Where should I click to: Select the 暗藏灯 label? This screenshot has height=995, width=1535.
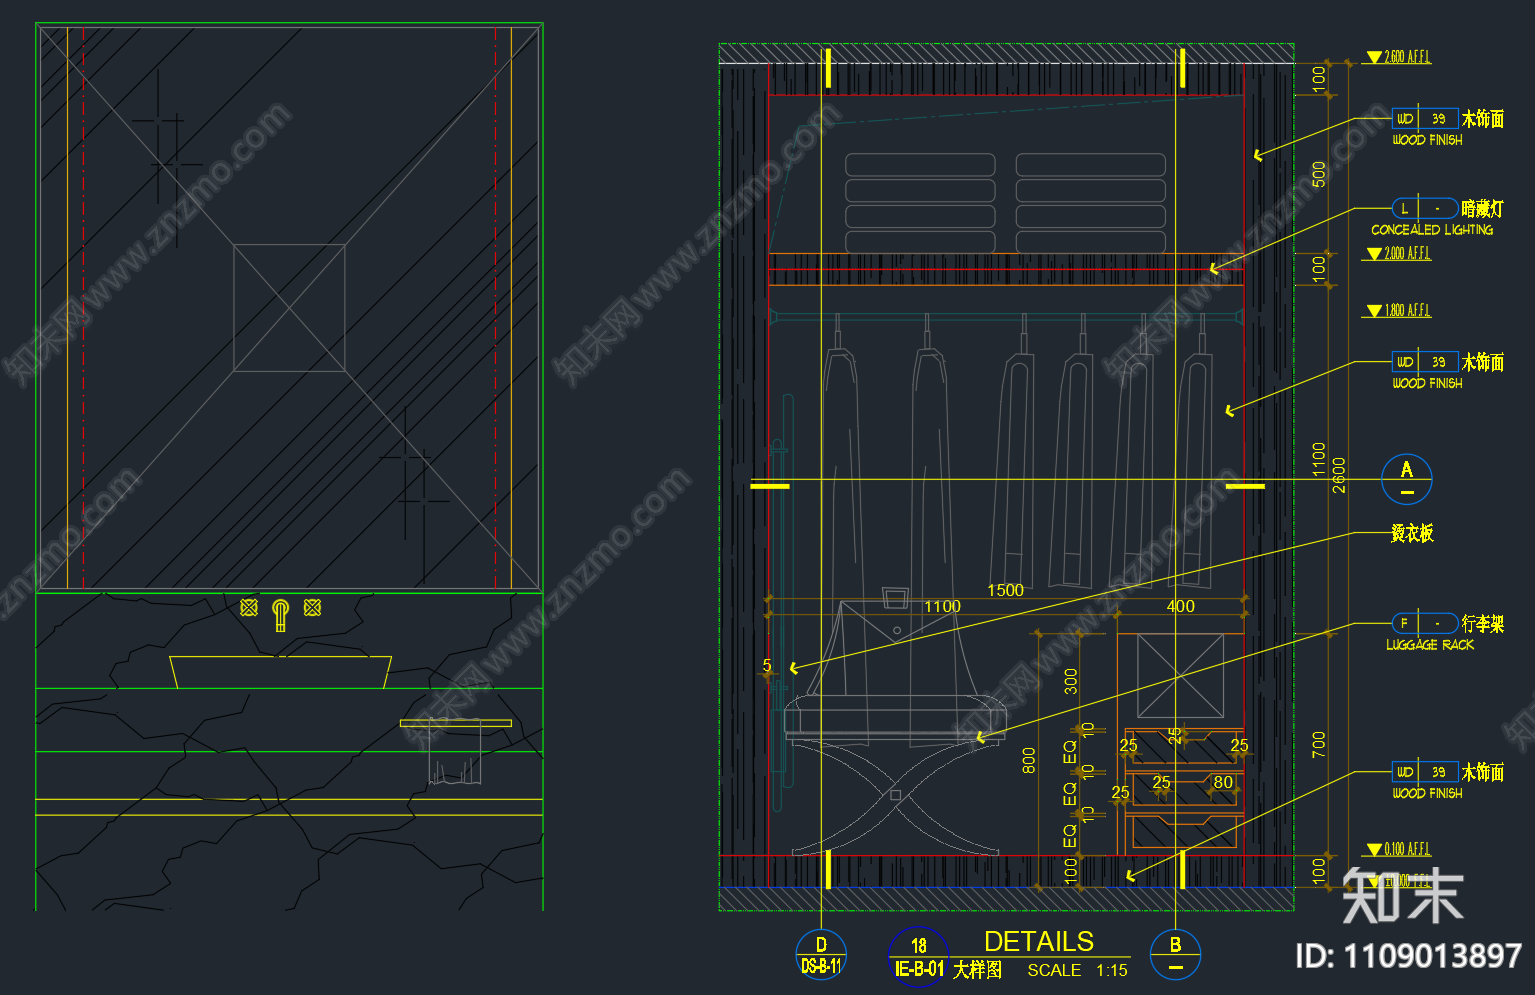(1482, 208)
